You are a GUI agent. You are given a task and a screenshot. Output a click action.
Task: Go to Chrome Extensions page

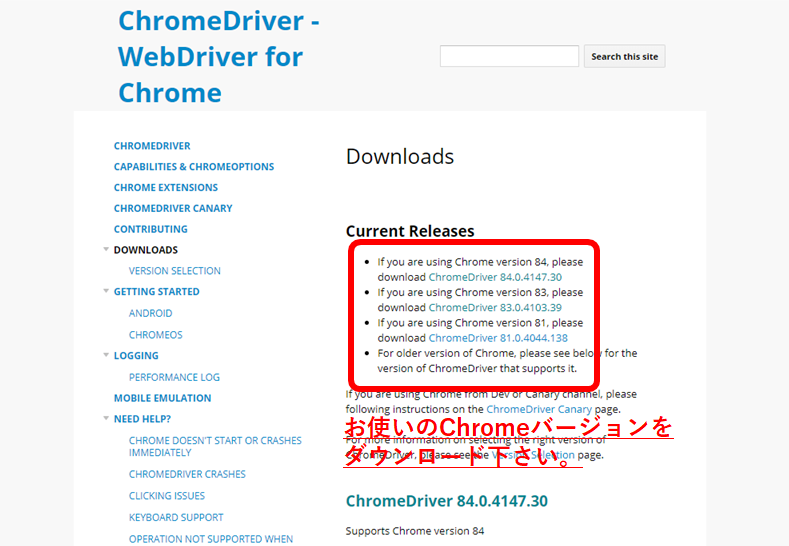166,188
